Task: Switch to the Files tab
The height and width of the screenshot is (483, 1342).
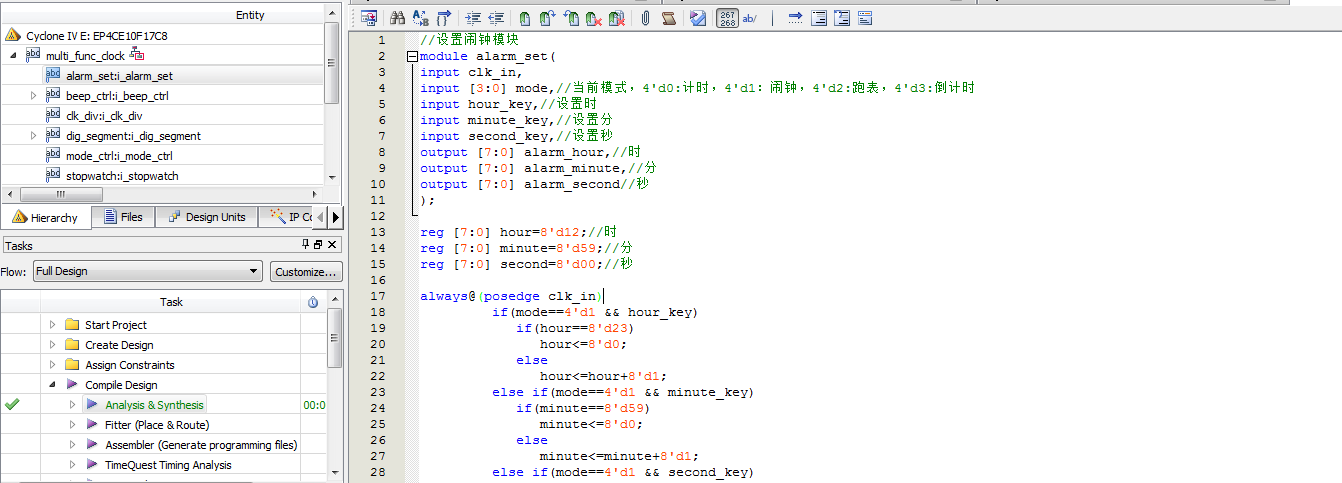Action: [x=122, y=217]
